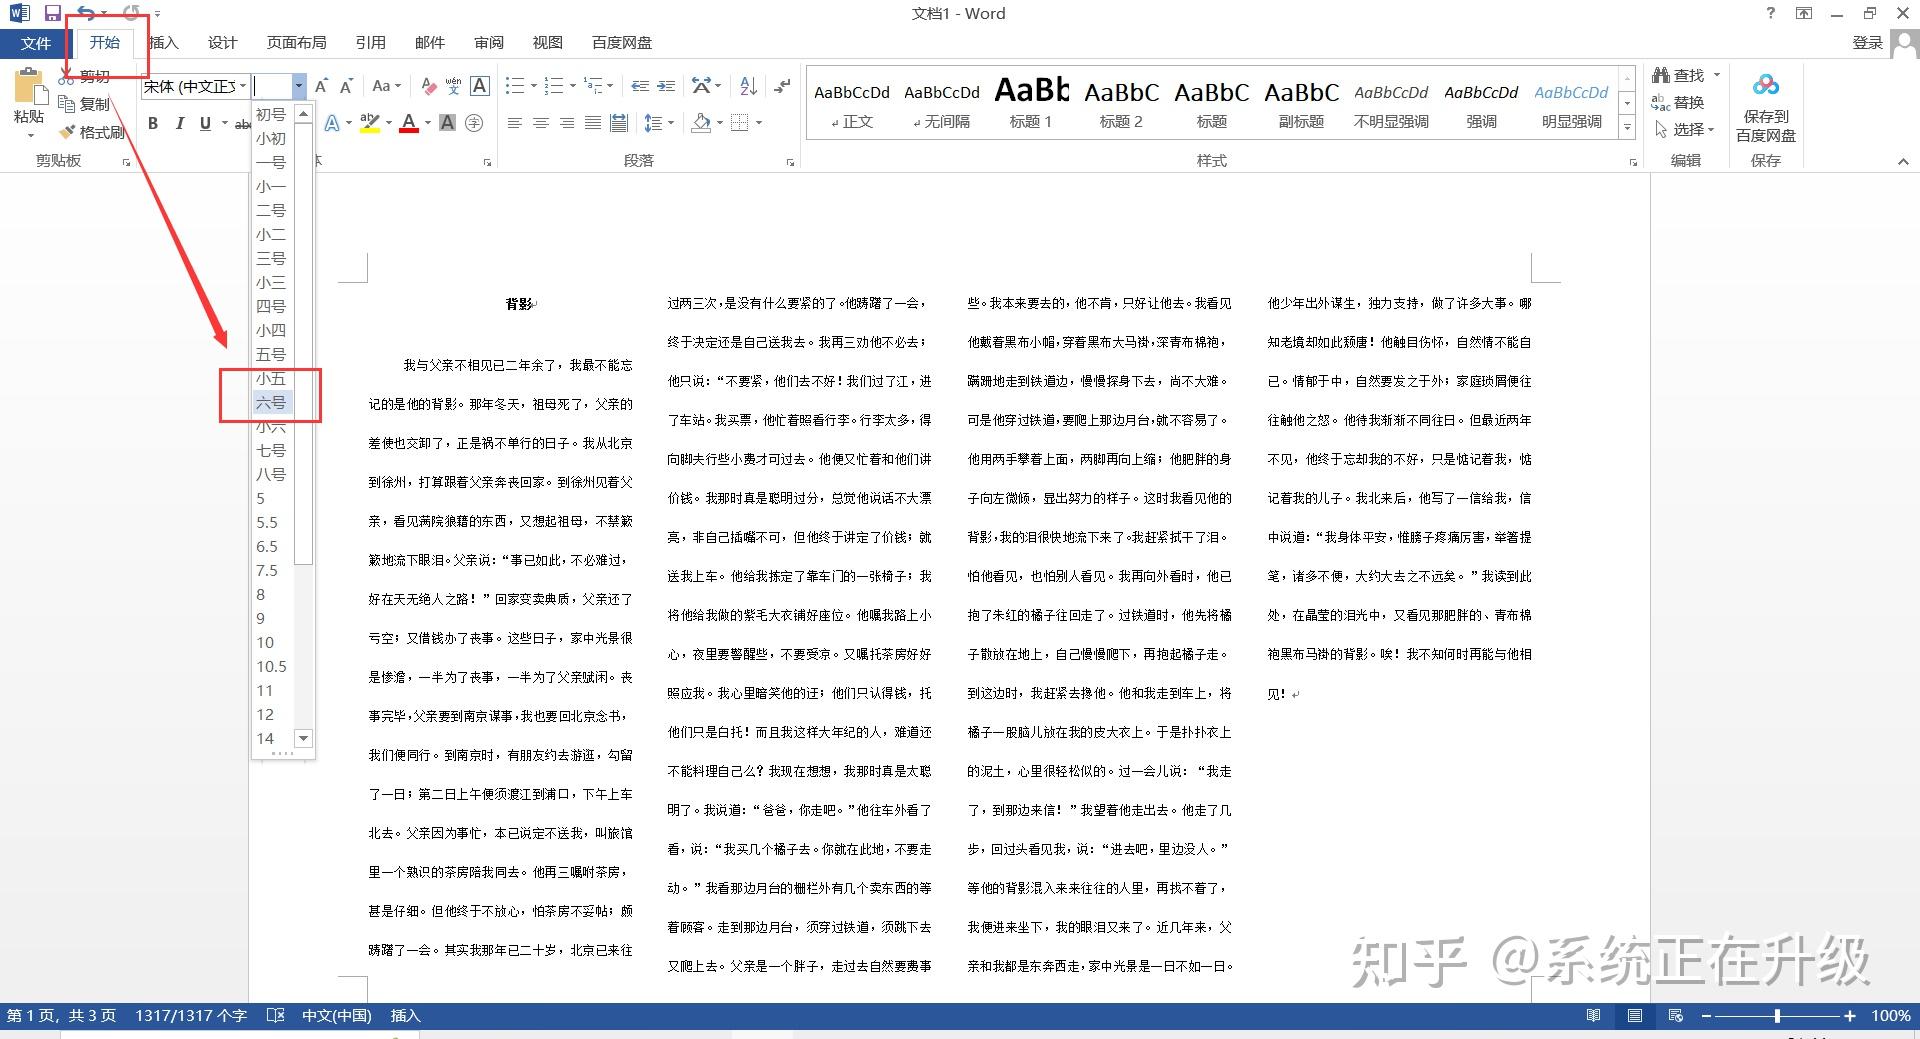Viewport: 1920px width, 1039px height.
Task: Open the File (文件) tab
Action: click(x=35, y=43)
